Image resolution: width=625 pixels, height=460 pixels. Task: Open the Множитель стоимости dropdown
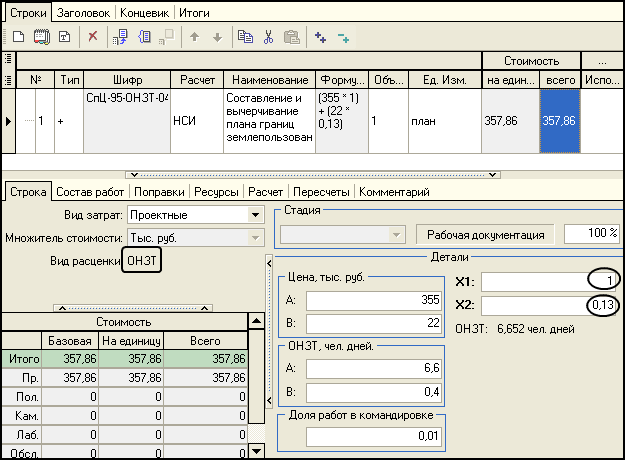coord(256,238)
